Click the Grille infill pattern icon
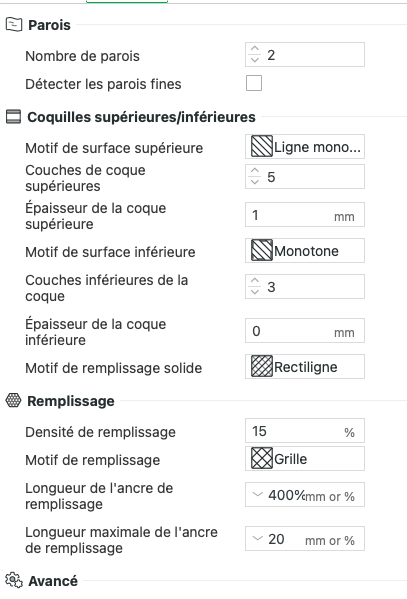This screenshot has height=599, width=407. pos(262,458)
